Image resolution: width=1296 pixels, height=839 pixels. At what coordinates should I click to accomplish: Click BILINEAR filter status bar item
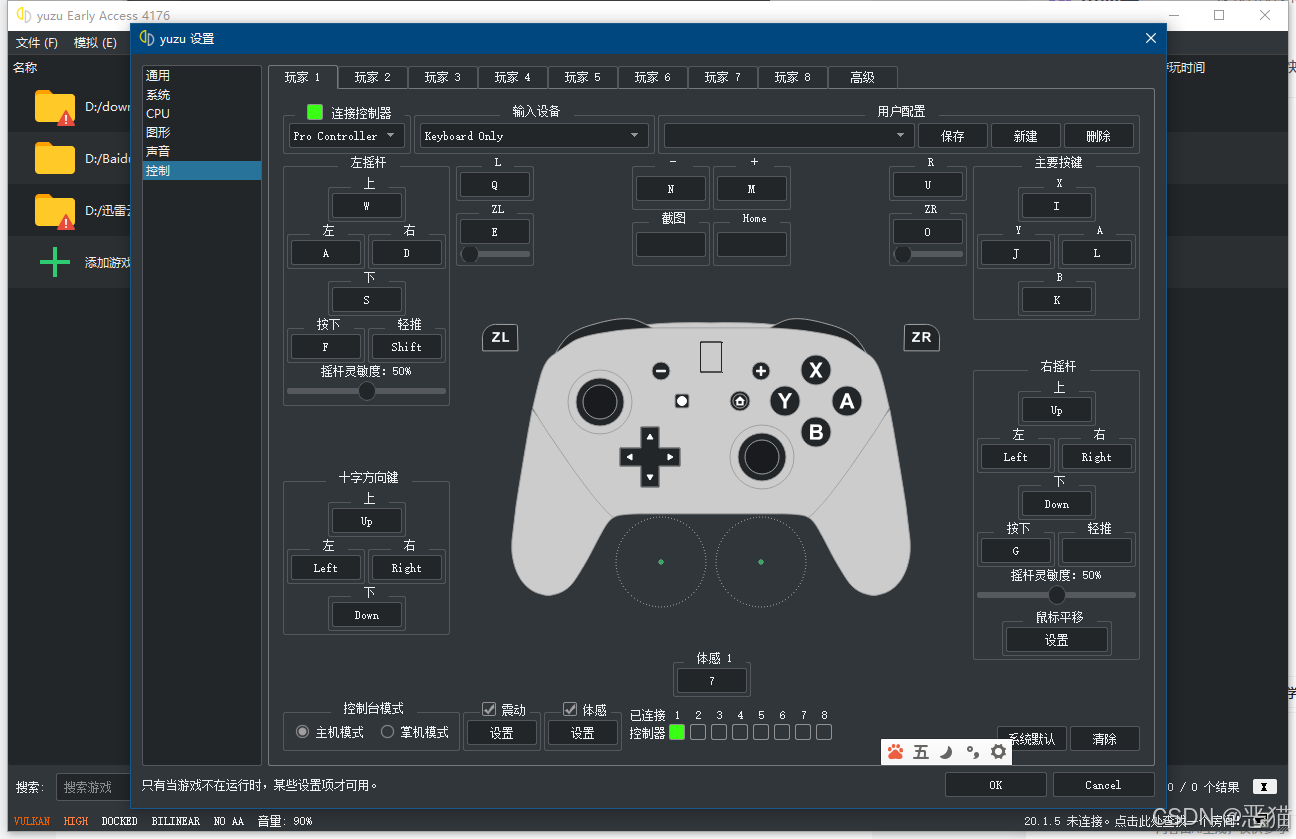click(x=175, y=820)
